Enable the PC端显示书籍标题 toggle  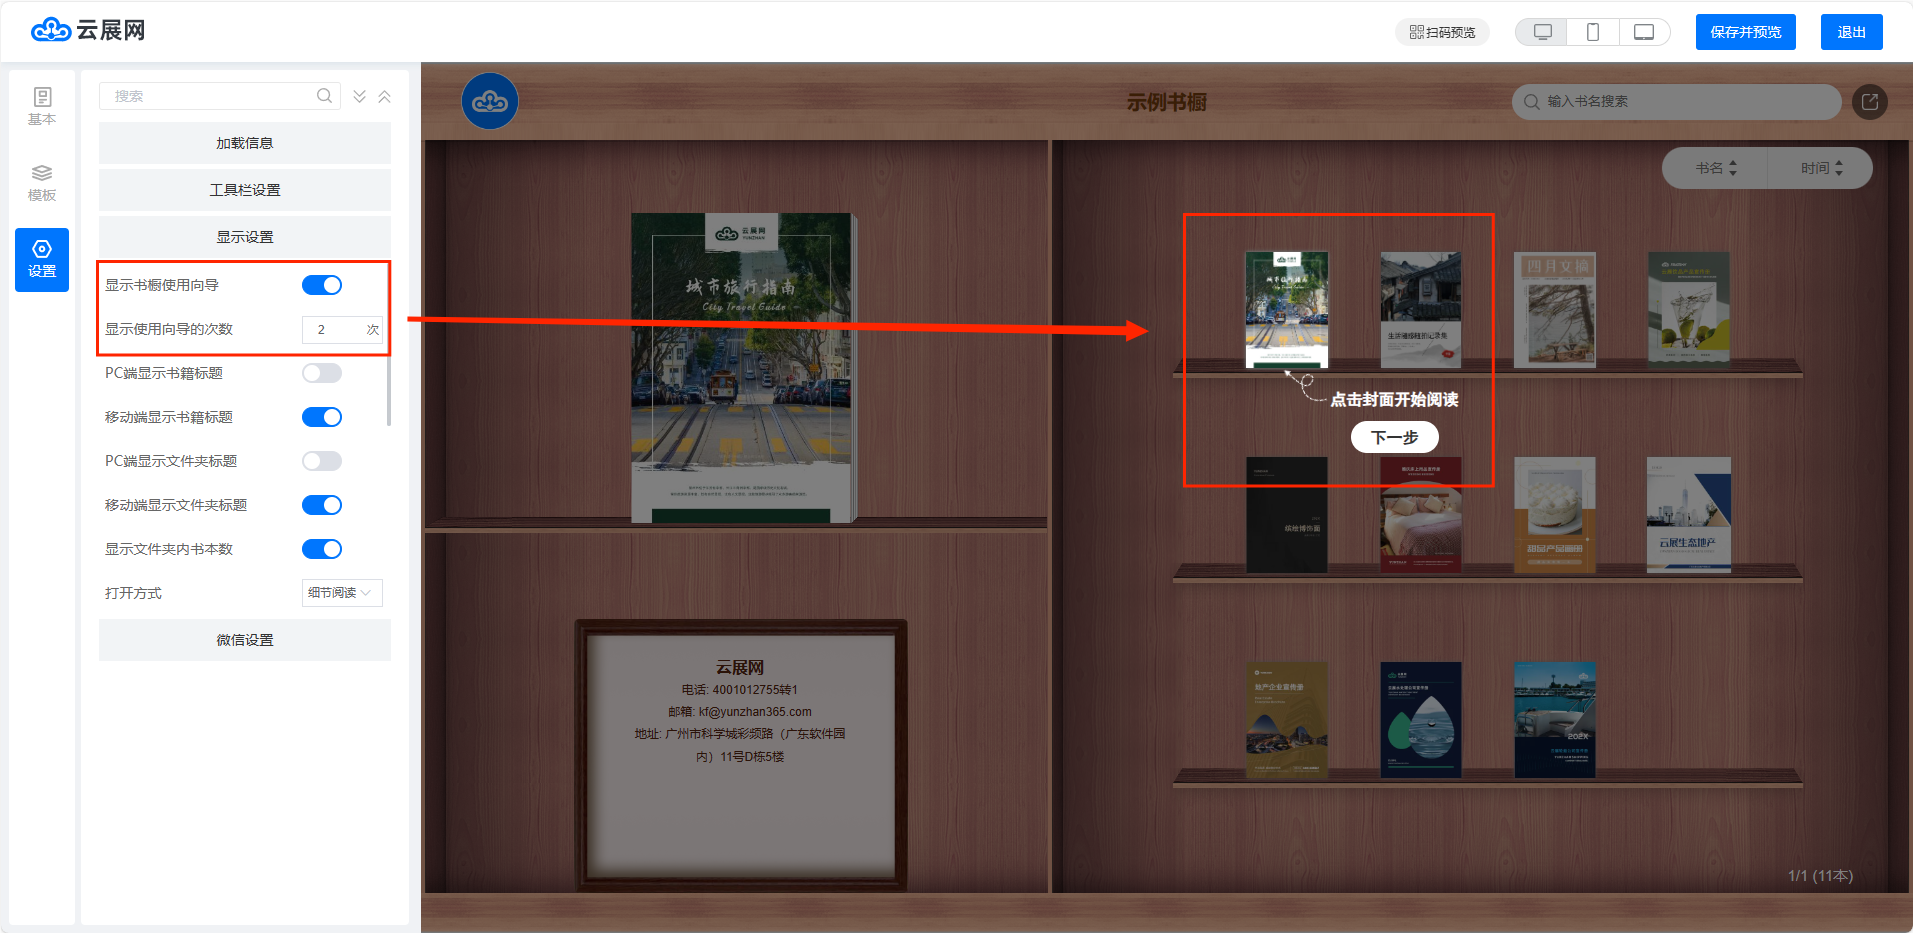322,373
